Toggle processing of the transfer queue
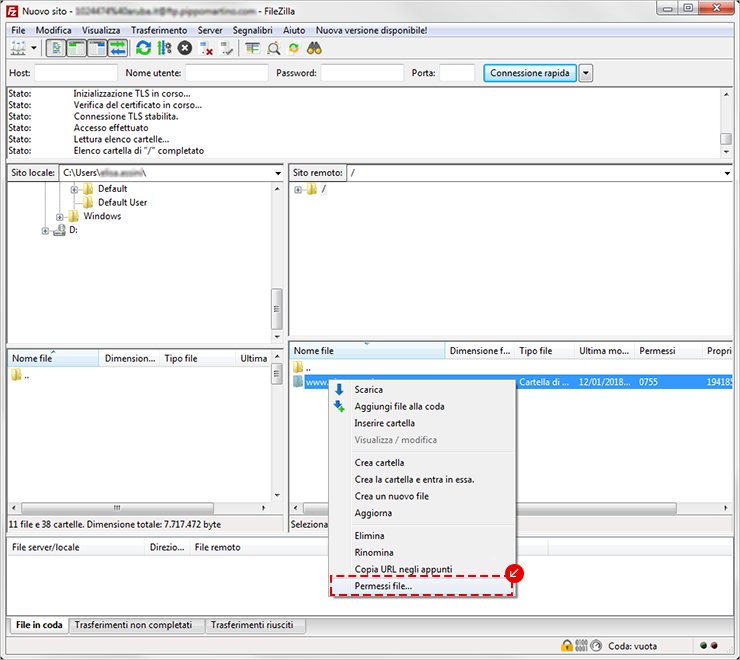 click(164, 48)
